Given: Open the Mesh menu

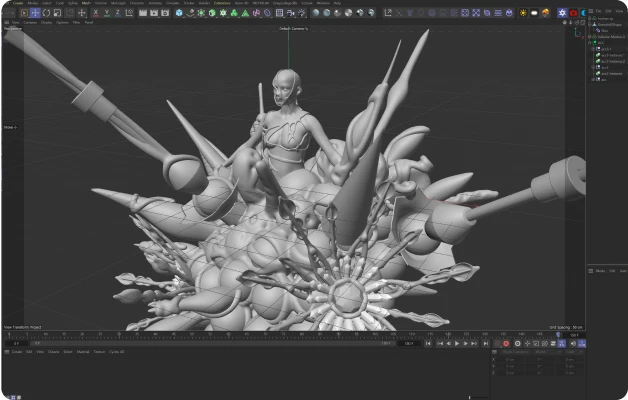Looking at the screenshot, I should point(86,3).
